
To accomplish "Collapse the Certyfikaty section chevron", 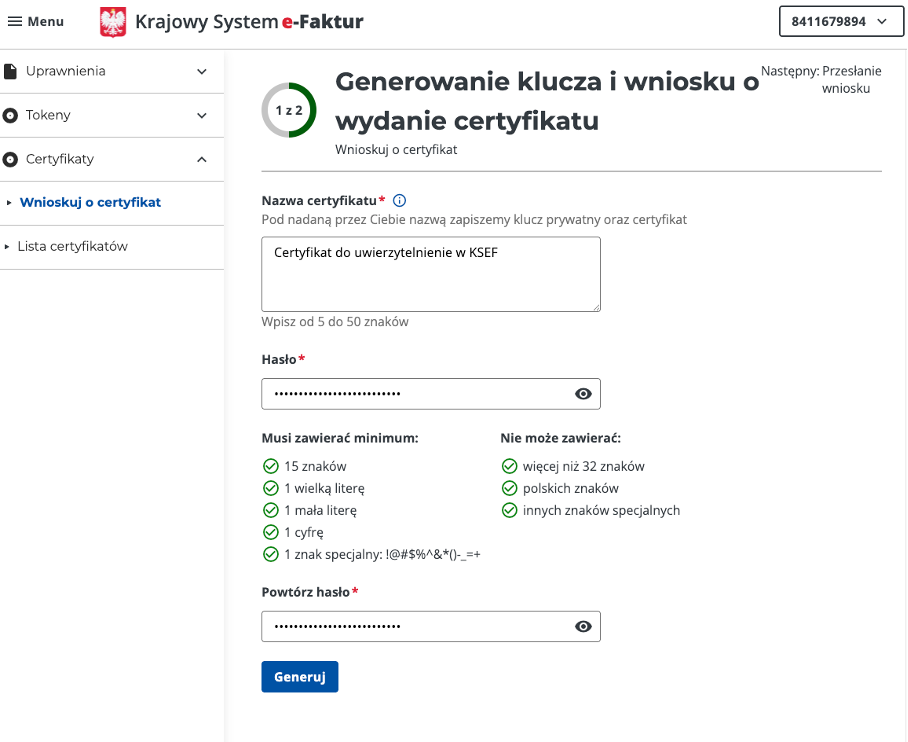I will pos(202,159).
